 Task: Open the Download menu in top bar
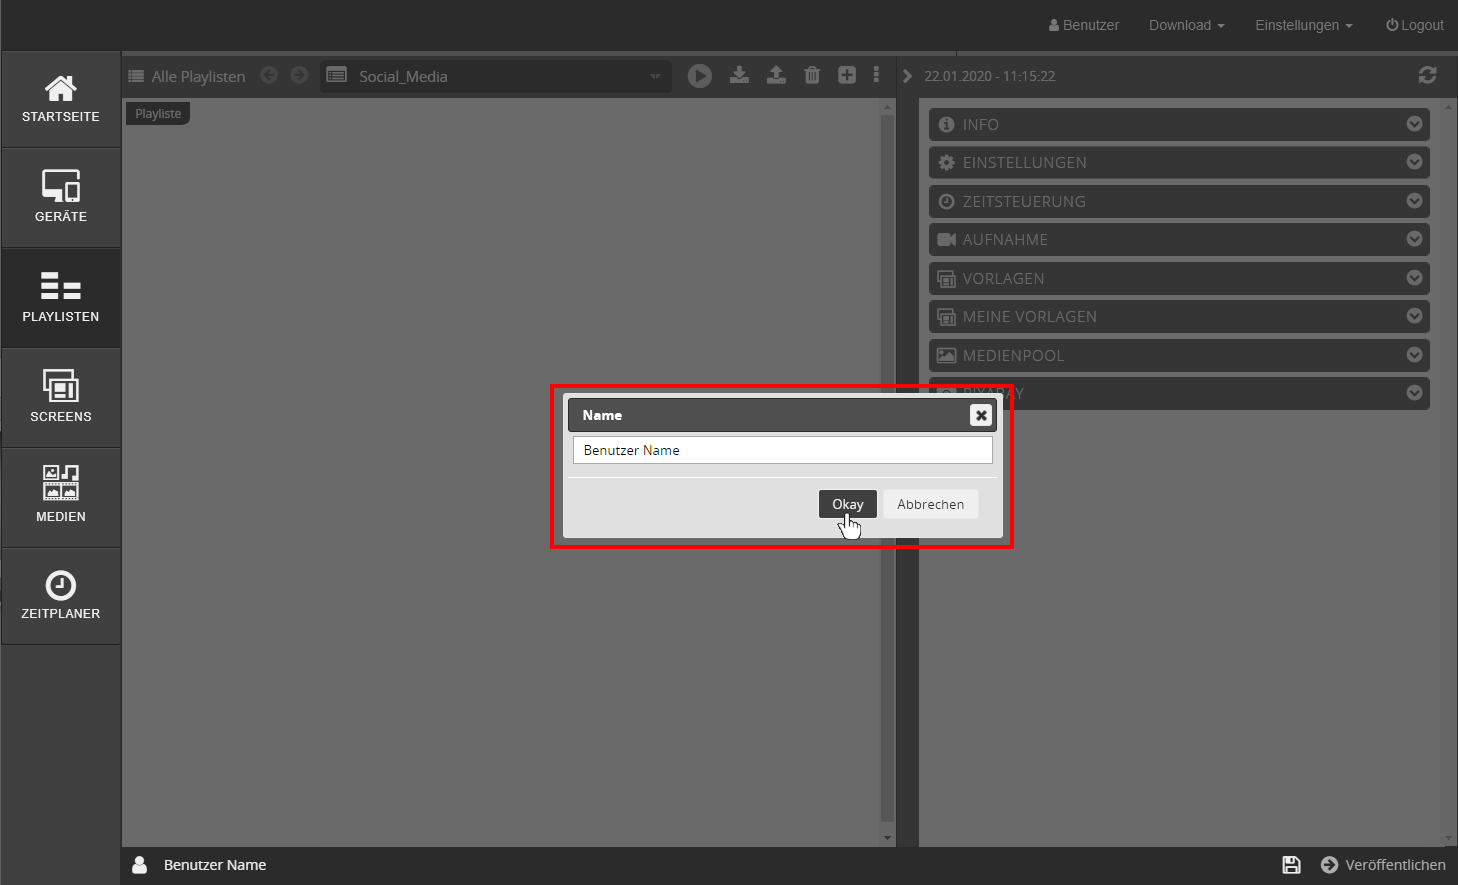click(x=1186, y=25)
